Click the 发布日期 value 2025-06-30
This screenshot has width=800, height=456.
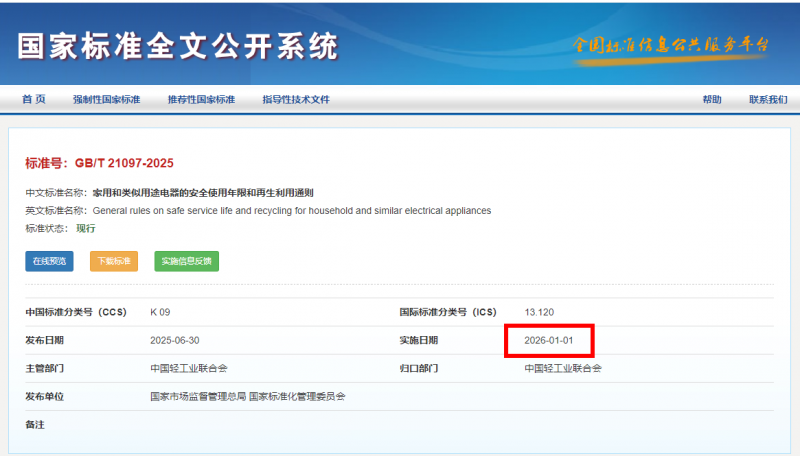pyautogui.click(x=176, y=340)
